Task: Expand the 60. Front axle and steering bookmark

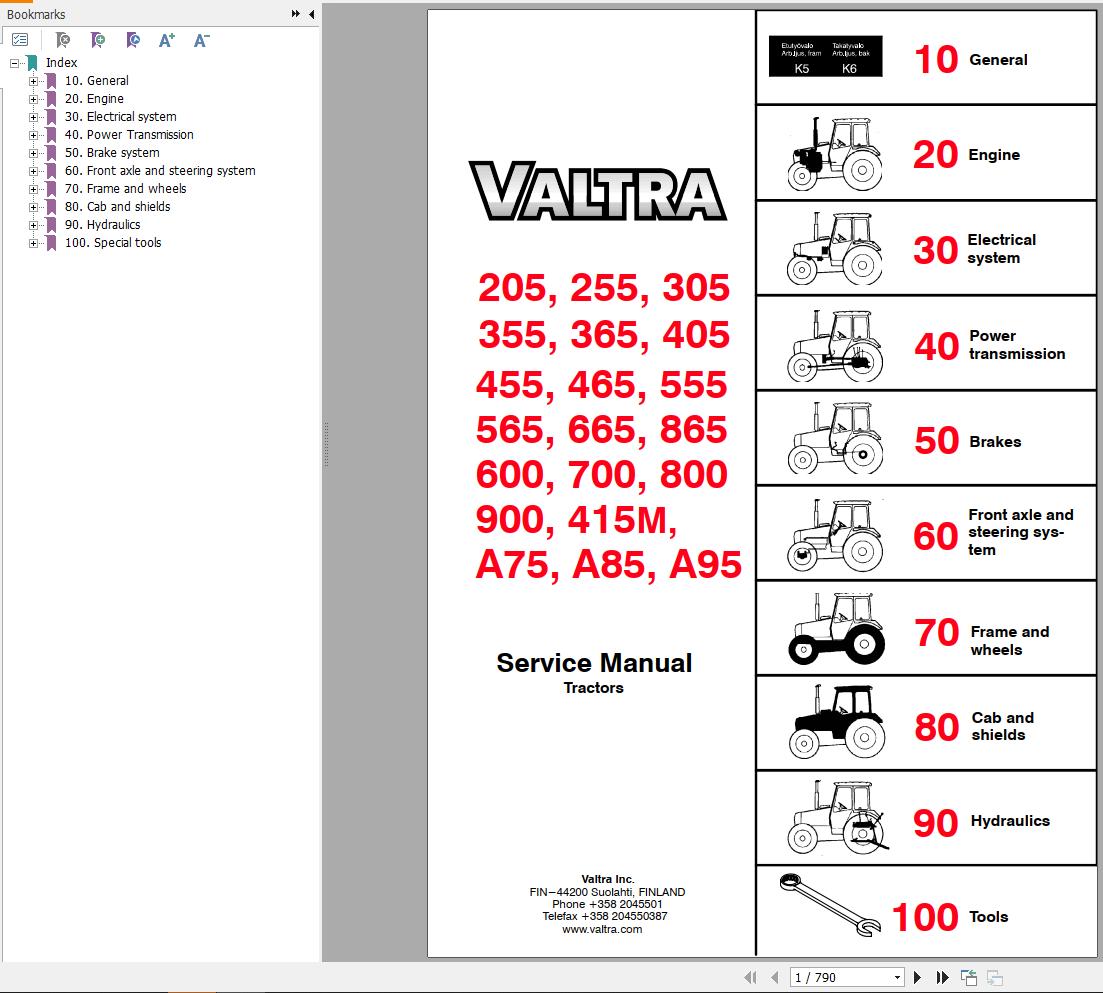Action: point(33,171)
